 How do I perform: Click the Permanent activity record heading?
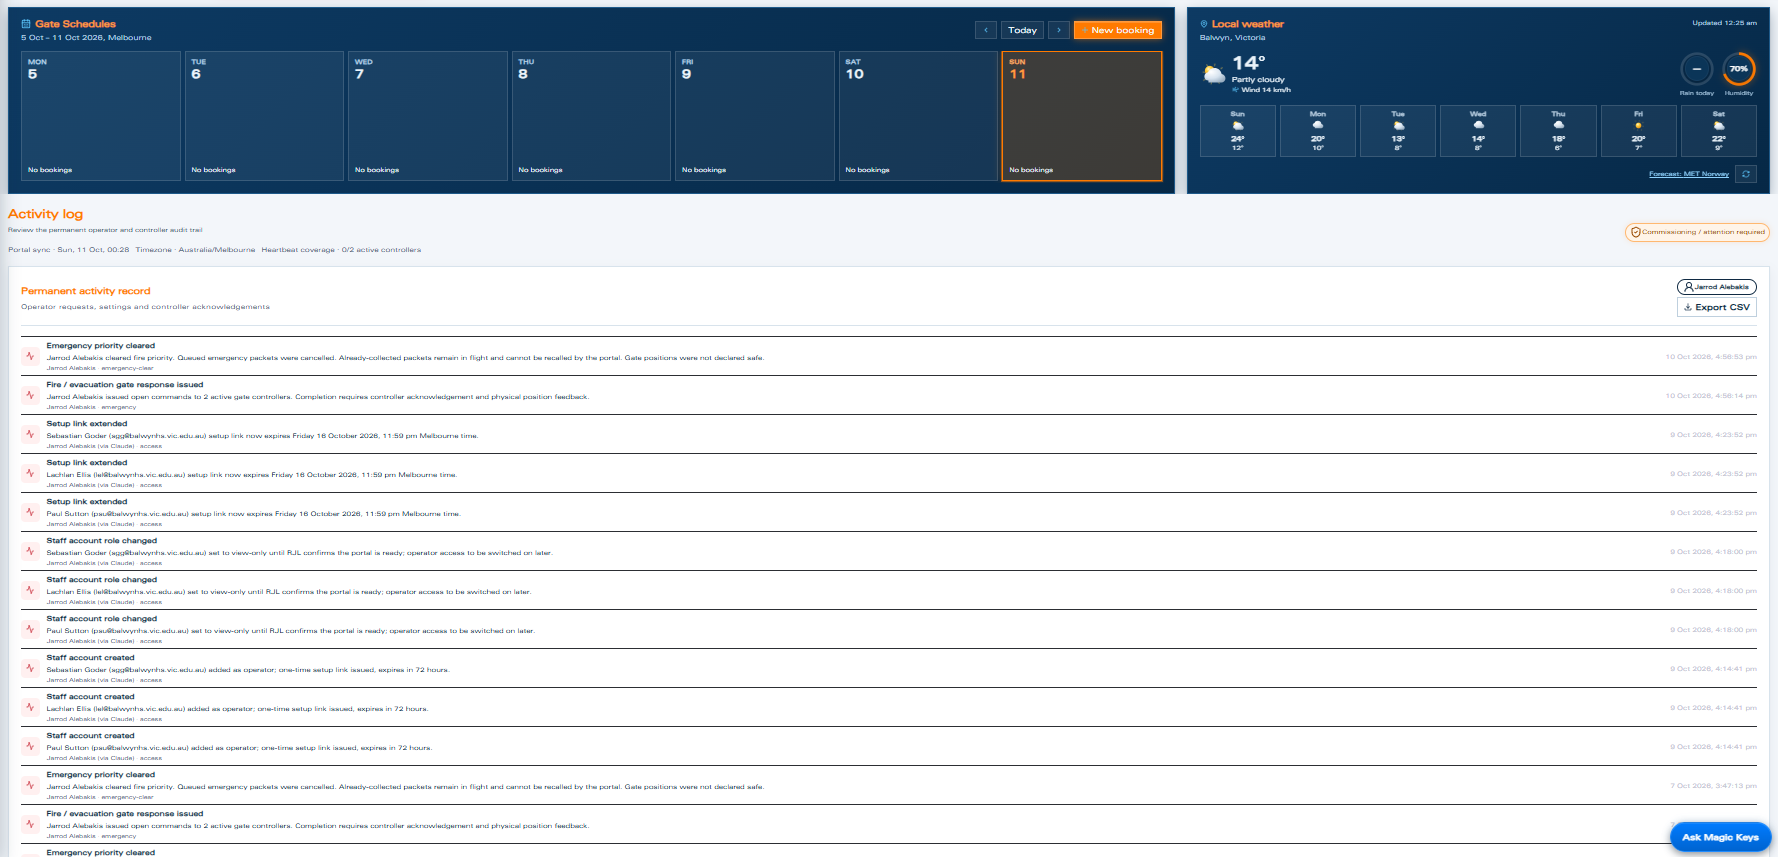coord(86,291)
